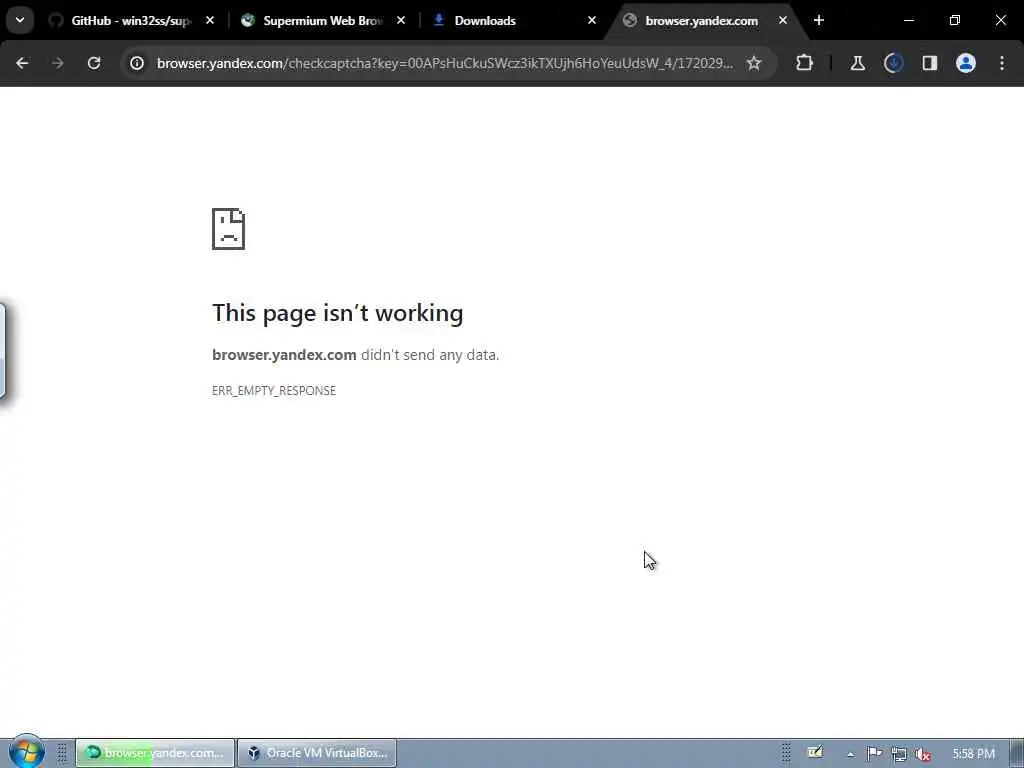Image resolution: width=1024 pixels, height=768 pixels.
Task: Close the Supermium Web Browser tab
Action: (x=401, y=21)
